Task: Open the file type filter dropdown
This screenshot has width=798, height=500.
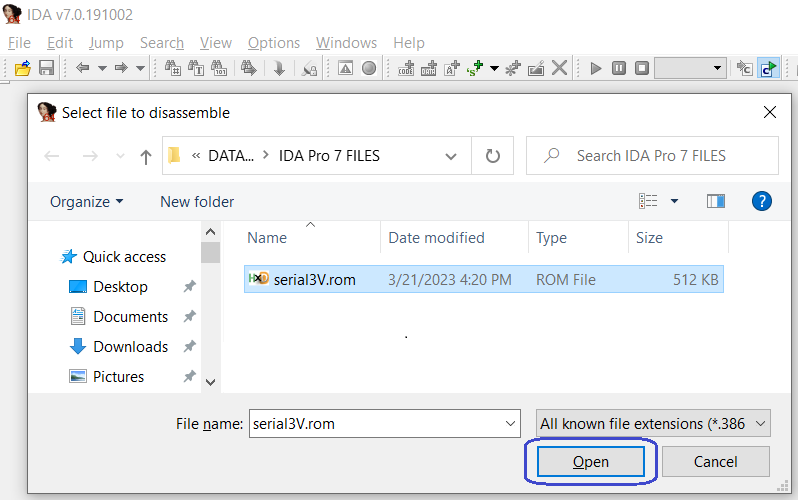Action: coord(653,424)
